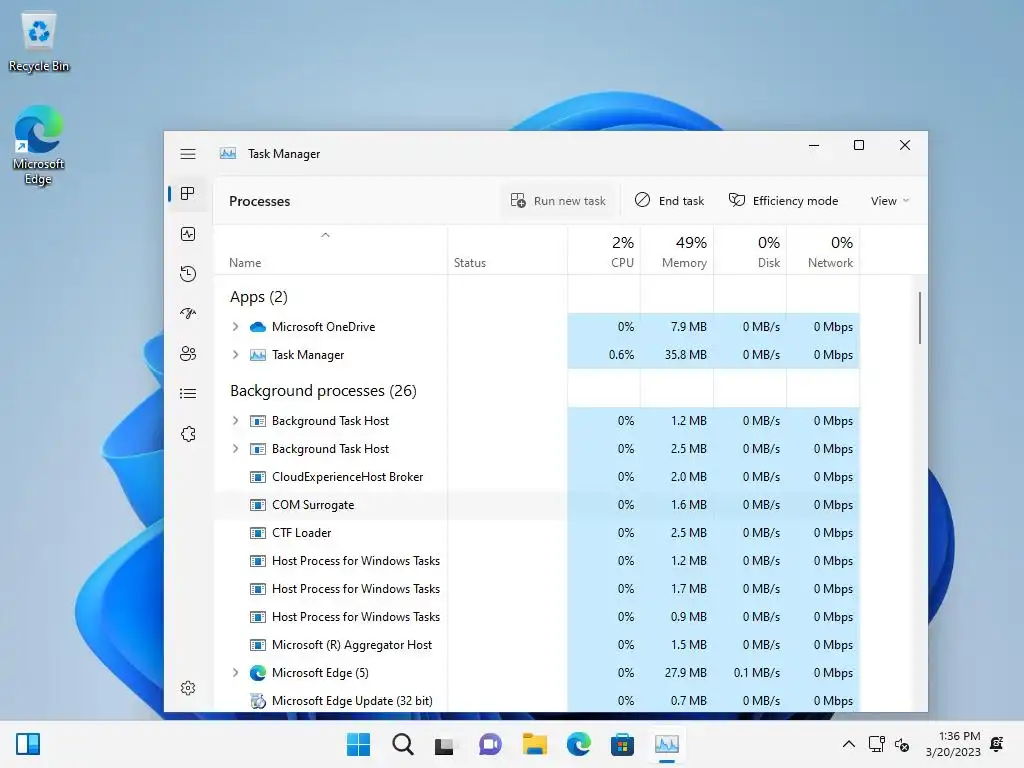
Task: Expand the Task Manager process group
Action: coord(235,355)
